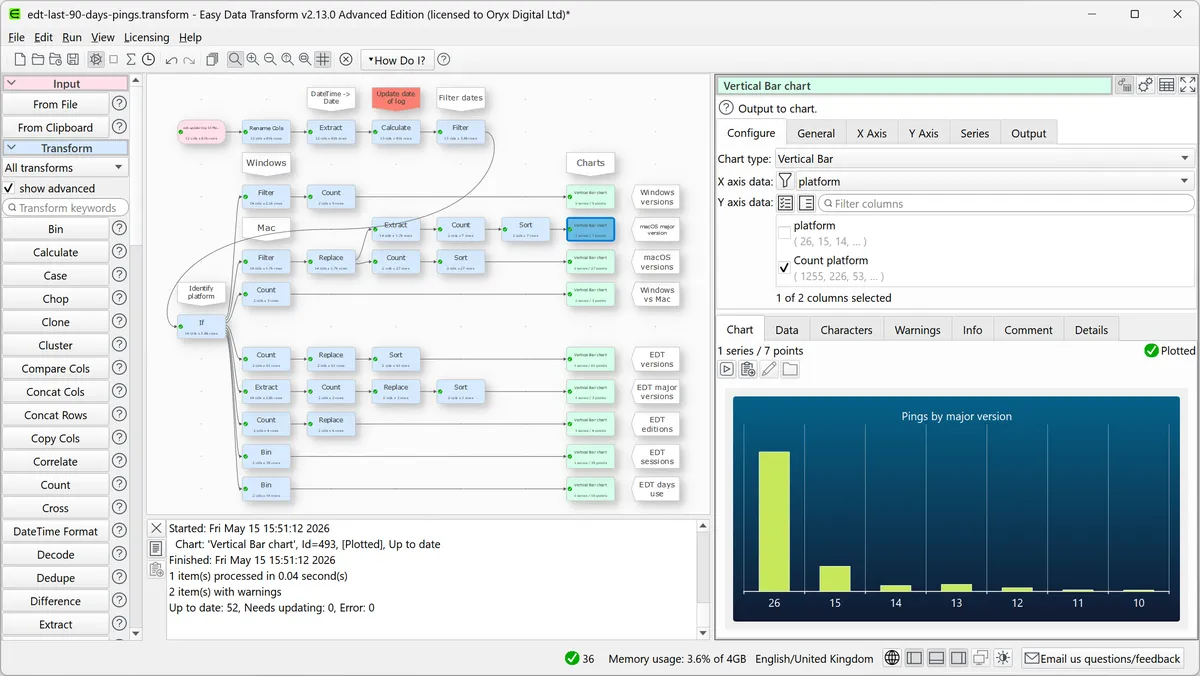Click the Undo arrow icon
Image resolution: width=1200 pixels, height=676 pixels.
click(171, 60)
